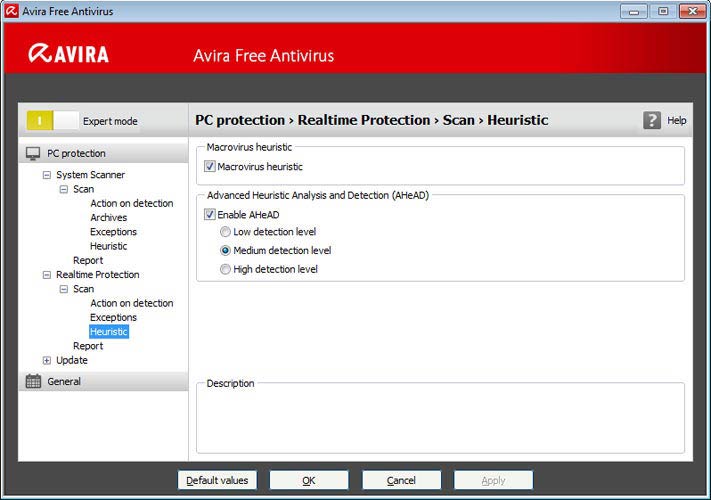Click the Avira umbrella icon in title bar
The image size is (711, 500).
tap(12, 11)
